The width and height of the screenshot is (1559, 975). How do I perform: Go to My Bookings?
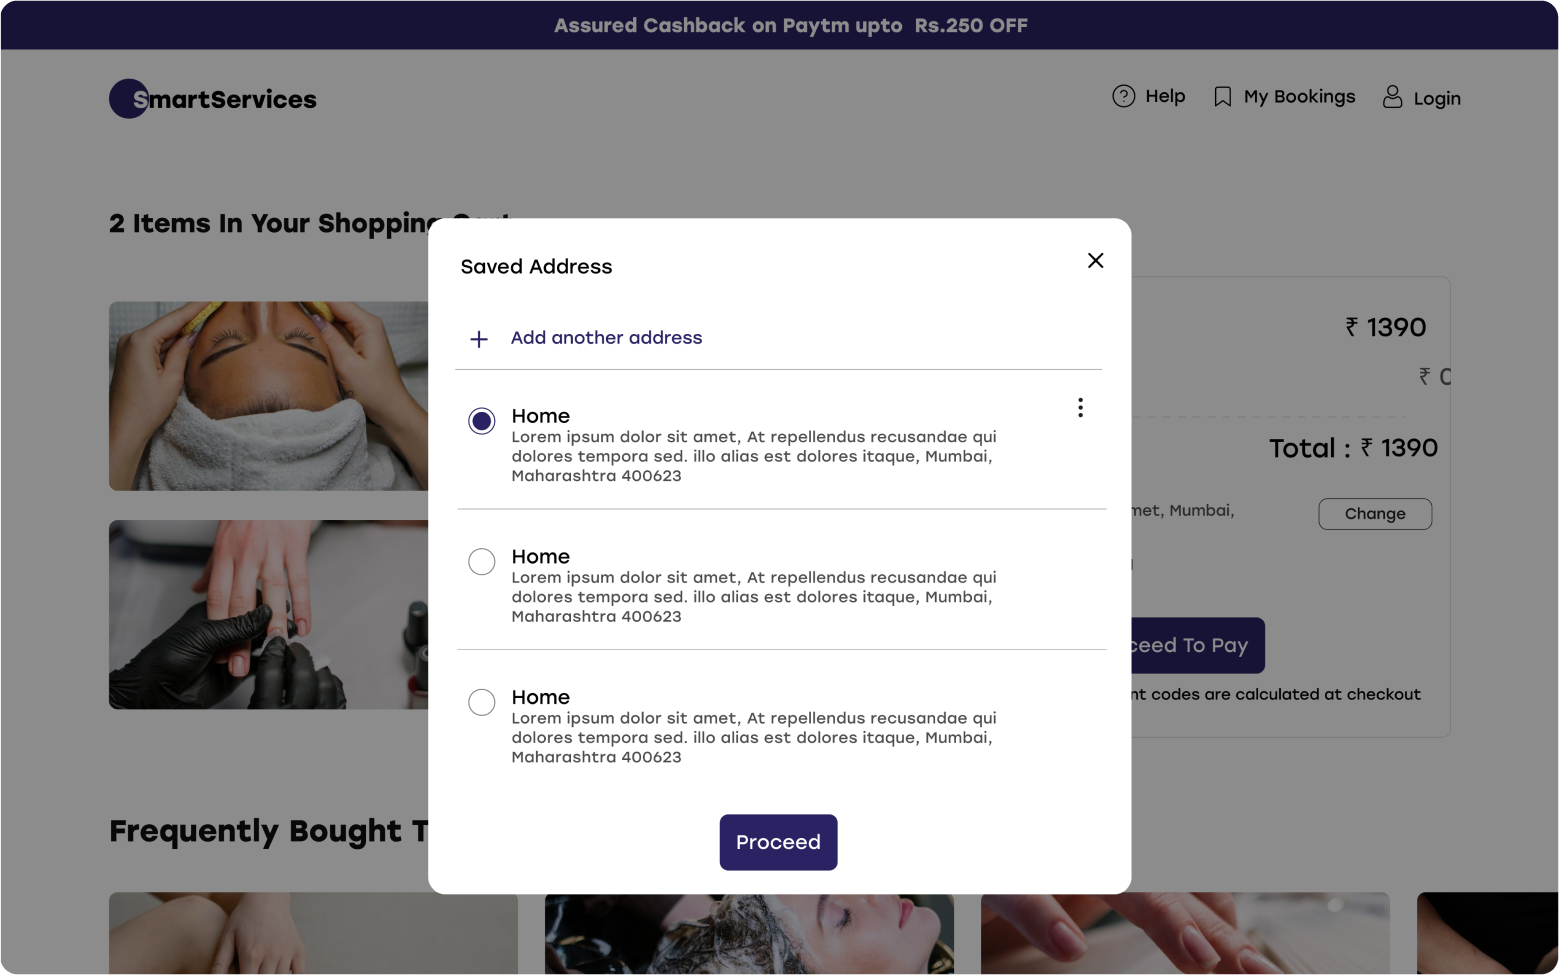click(1299, 96)
